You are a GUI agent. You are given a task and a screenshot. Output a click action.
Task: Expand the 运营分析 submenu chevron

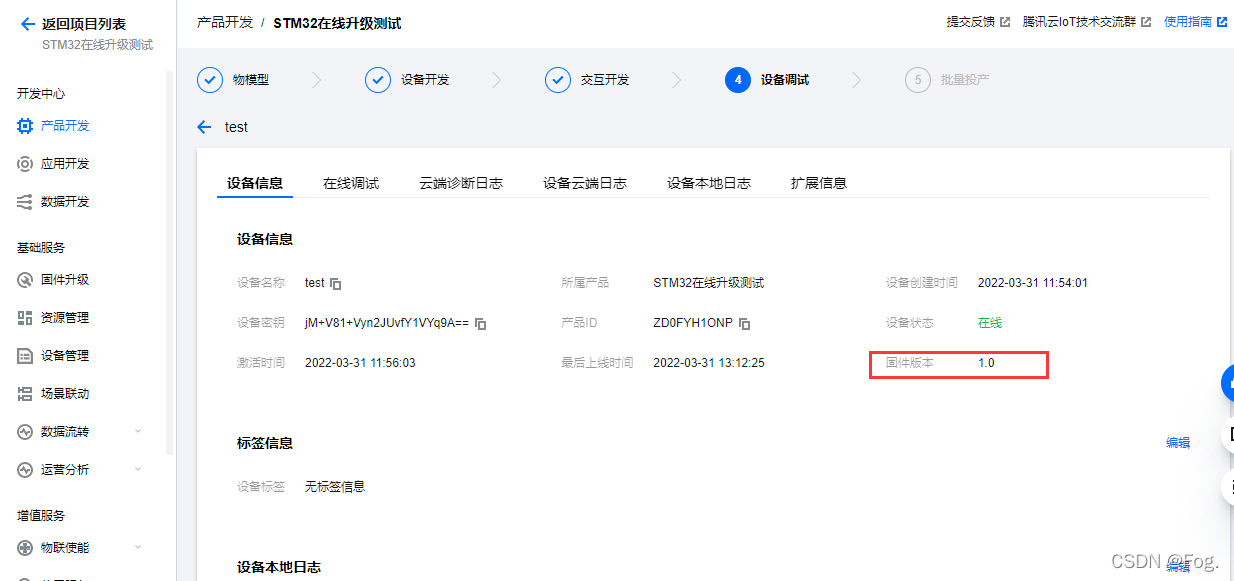[x=138, y=470]
